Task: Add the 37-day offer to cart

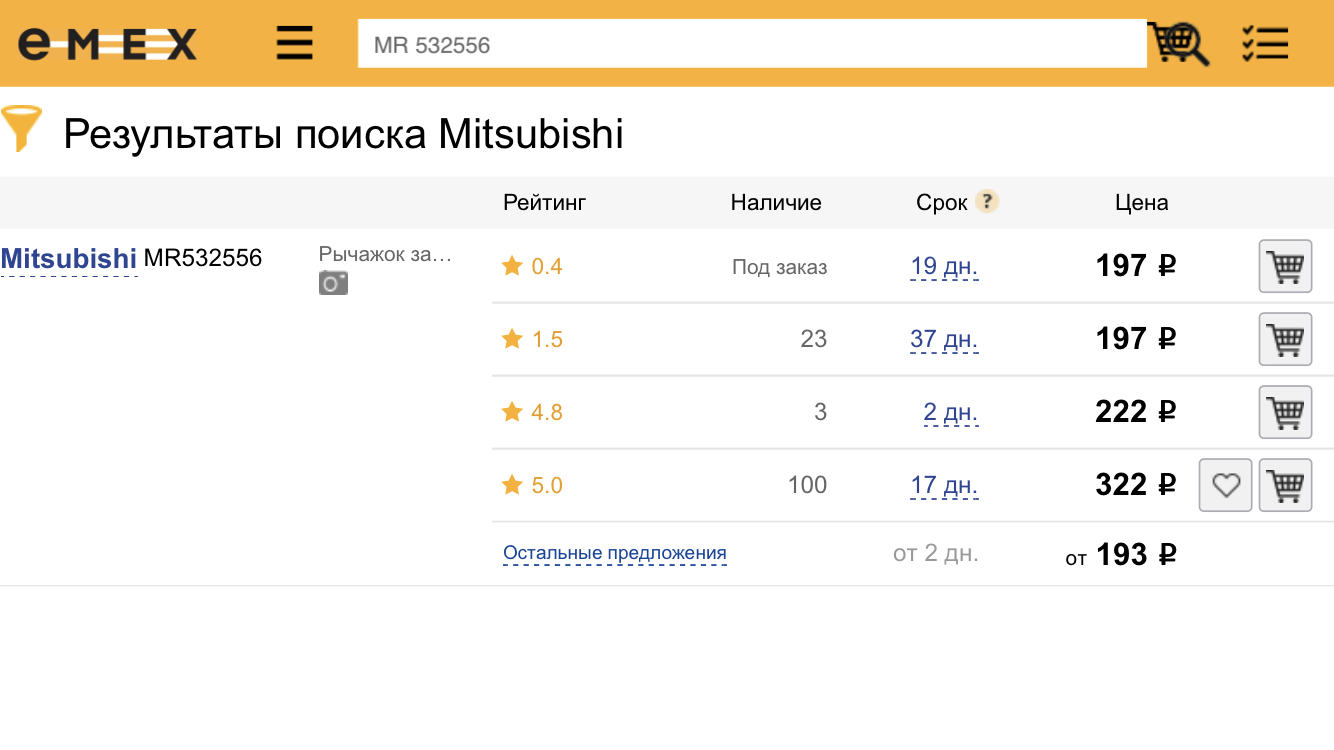Action: coord(1285,339)
